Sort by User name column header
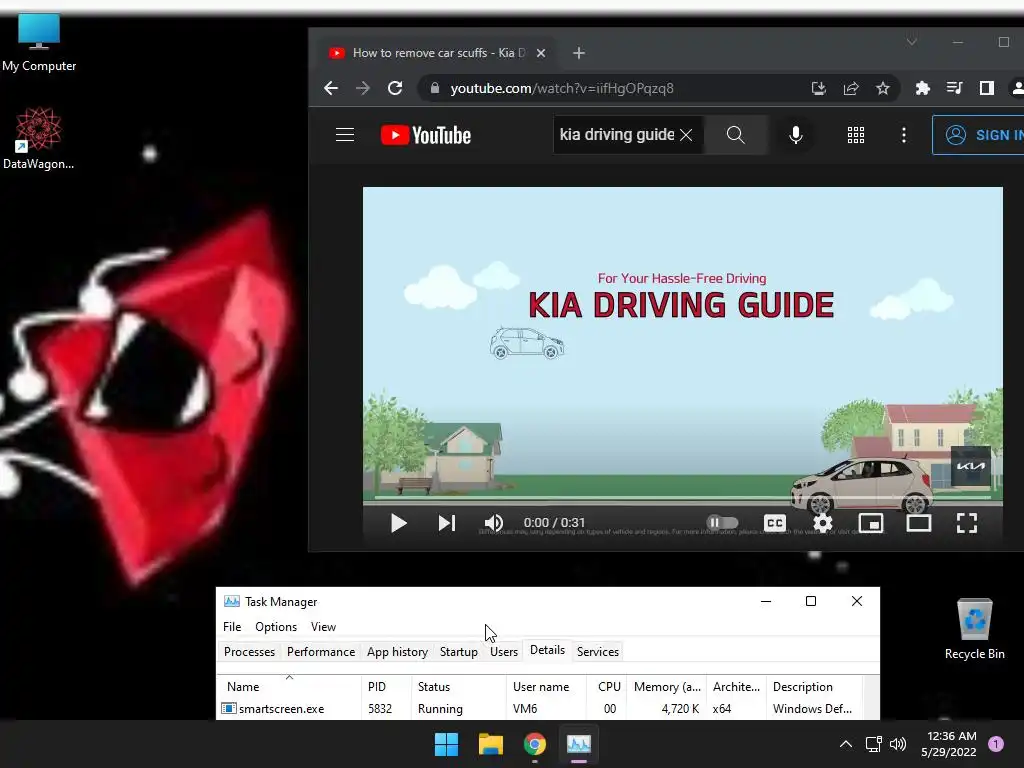Viewport: 1024px width, 768px height. [x=546, y=686]
